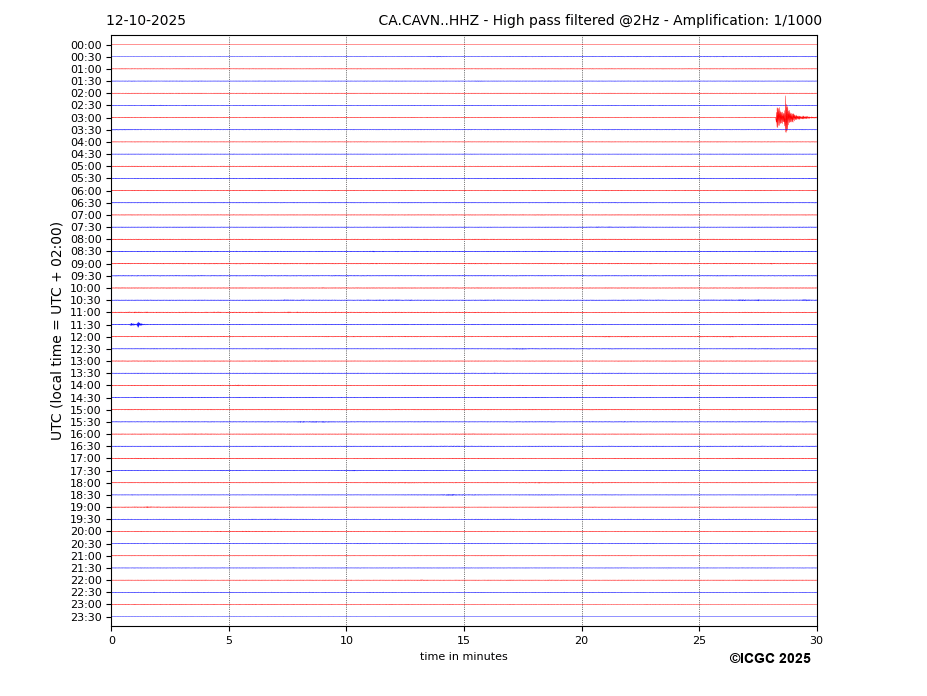Pick the 23:30 row time label
Image resolution: width=927 pixels, height=696 pixels.
[x=86, y=617]
